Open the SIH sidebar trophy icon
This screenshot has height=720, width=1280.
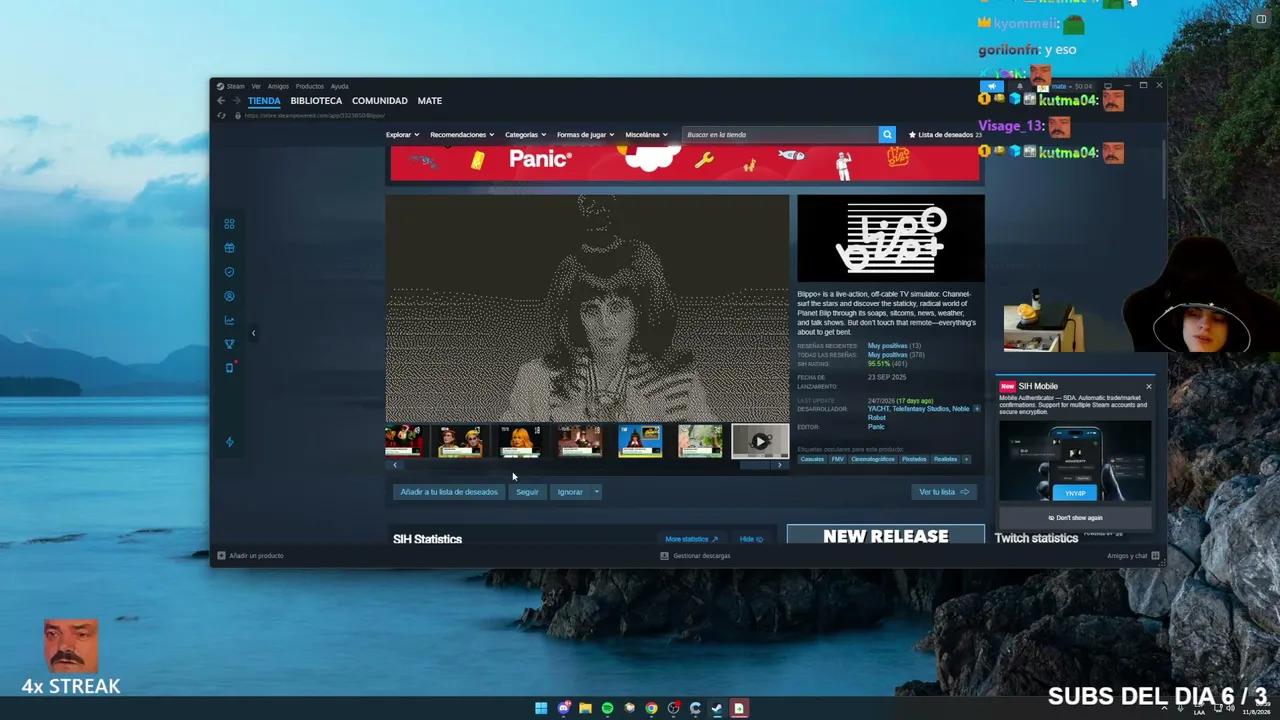(x=229, y=344)
